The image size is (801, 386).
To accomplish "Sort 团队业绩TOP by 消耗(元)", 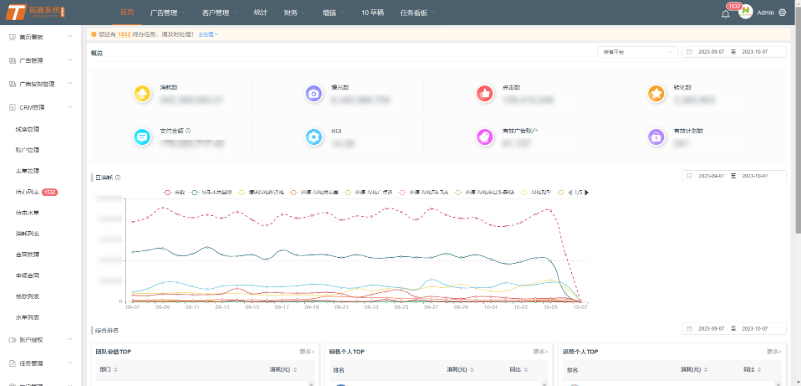I will point(295,370).
